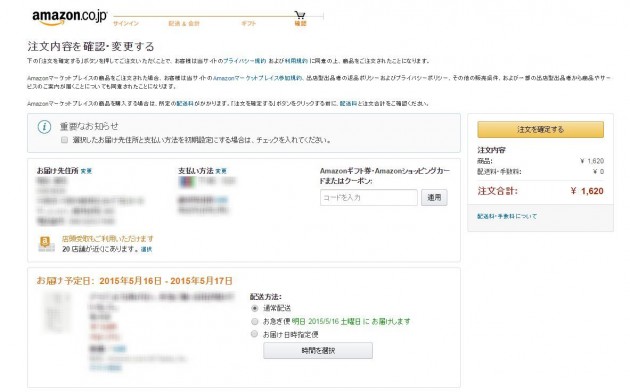Click the サインイン progress step
This screenshot has width=630, height=392.
[x=126, y=23]
